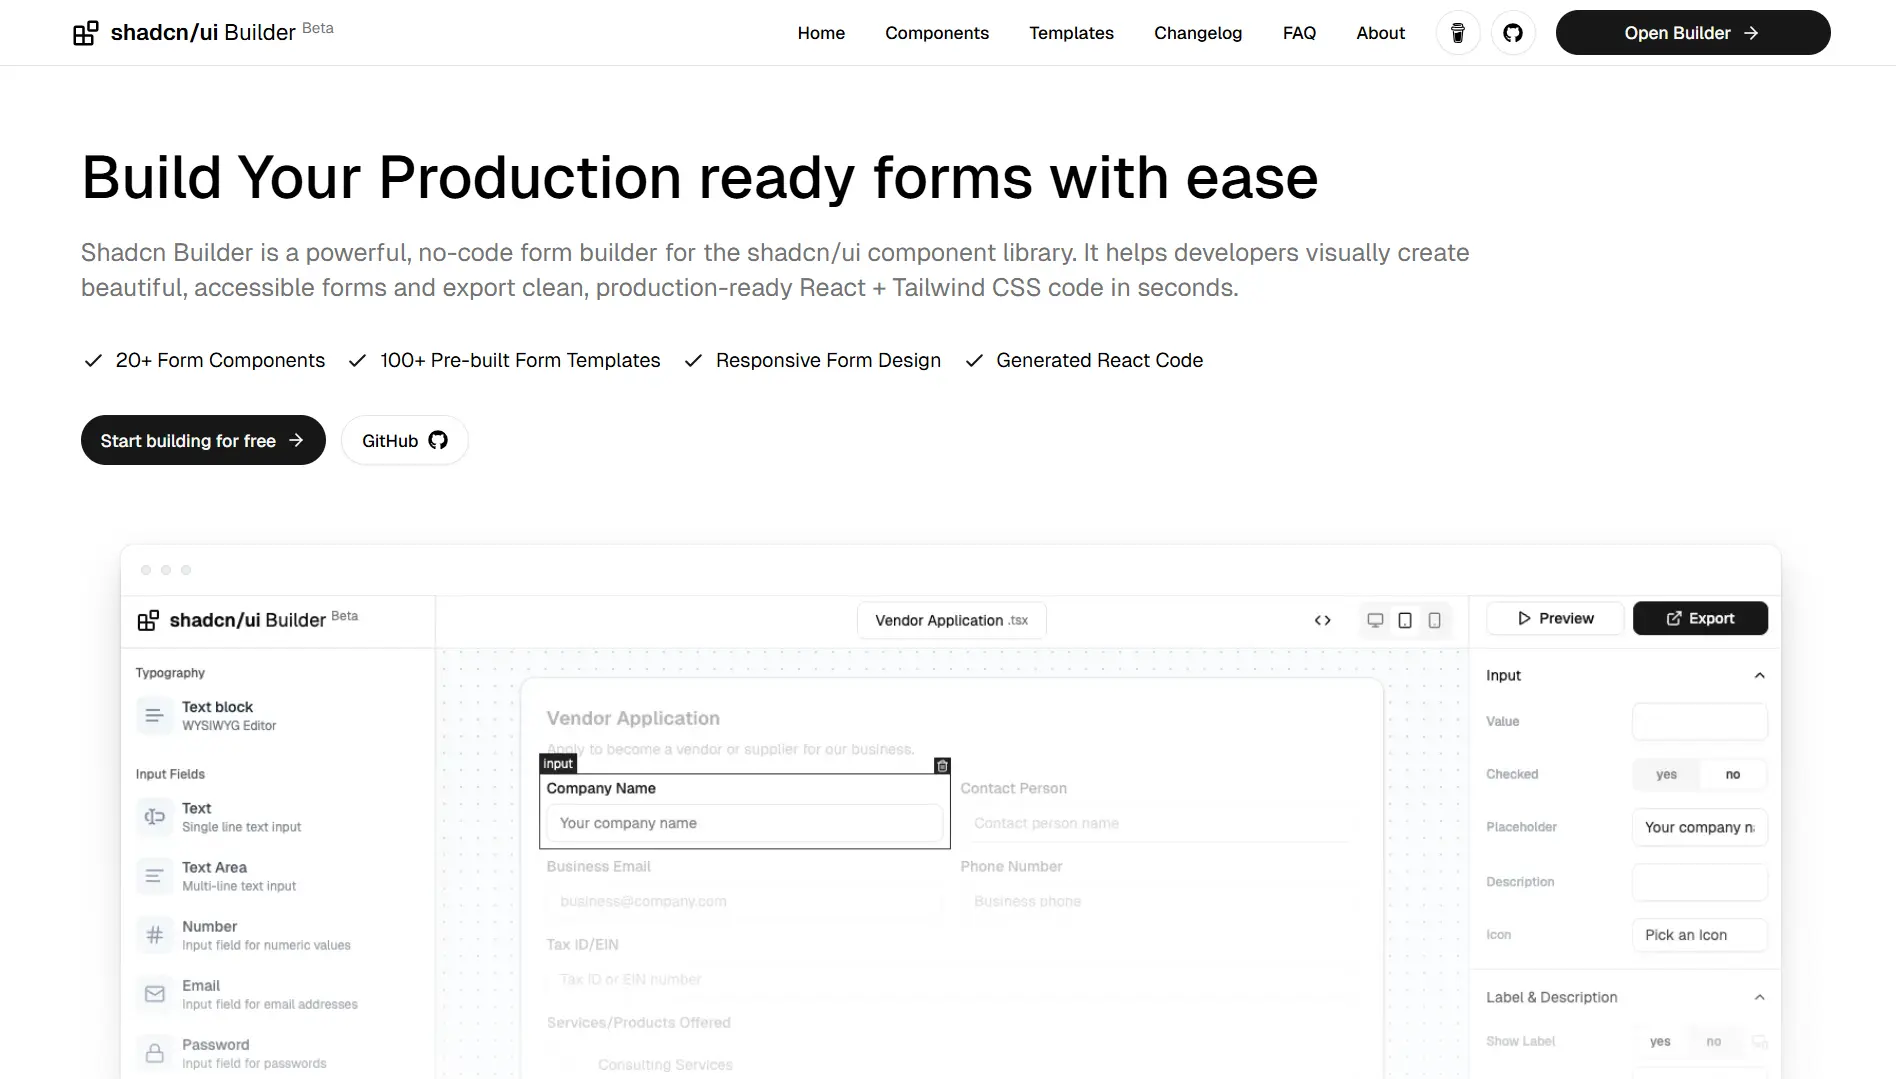Collapse the Input properties section chevron
Viewport: 1896px width, 1079px height.
click(x=1759, y=676)
